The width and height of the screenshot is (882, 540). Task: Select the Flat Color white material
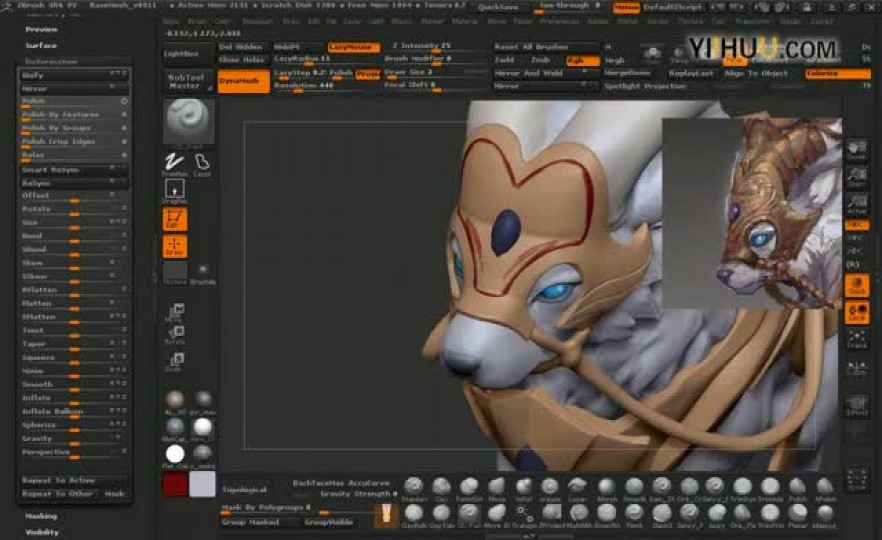click(175, 456)
